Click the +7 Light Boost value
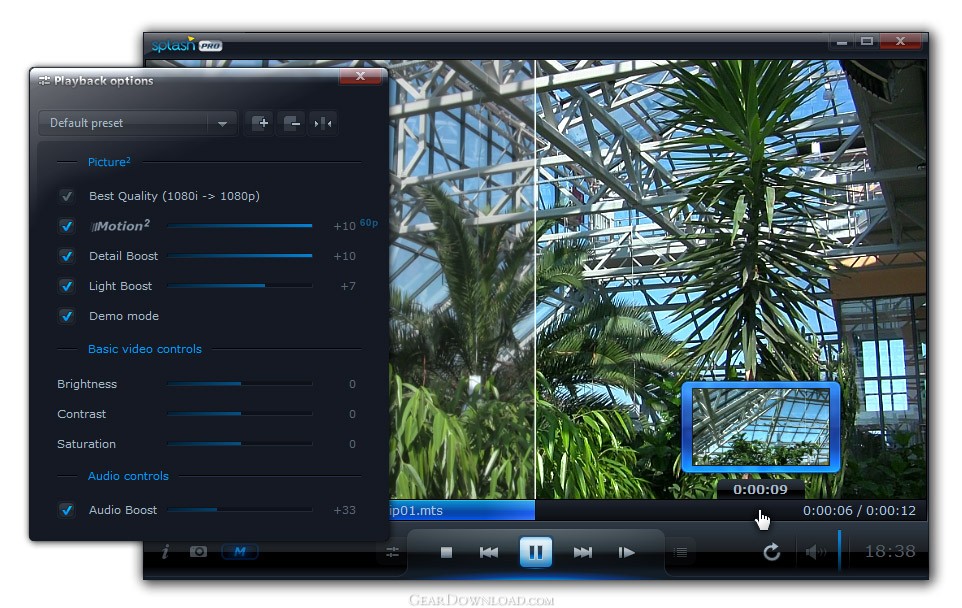The height and width of the screenshot is (608, 962). [x=348, y=287]
